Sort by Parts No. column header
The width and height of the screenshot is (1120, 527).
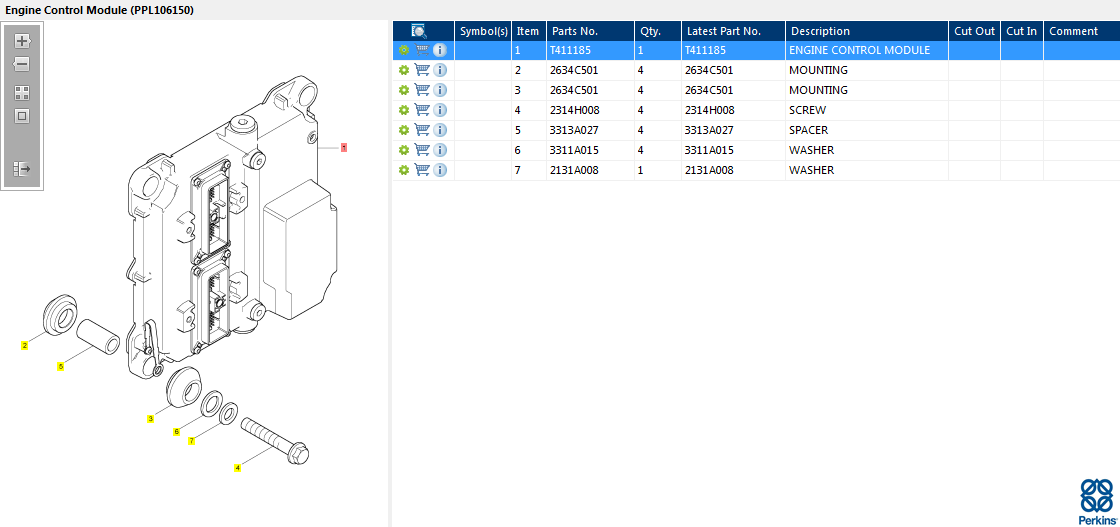click(x=590, y=31)
